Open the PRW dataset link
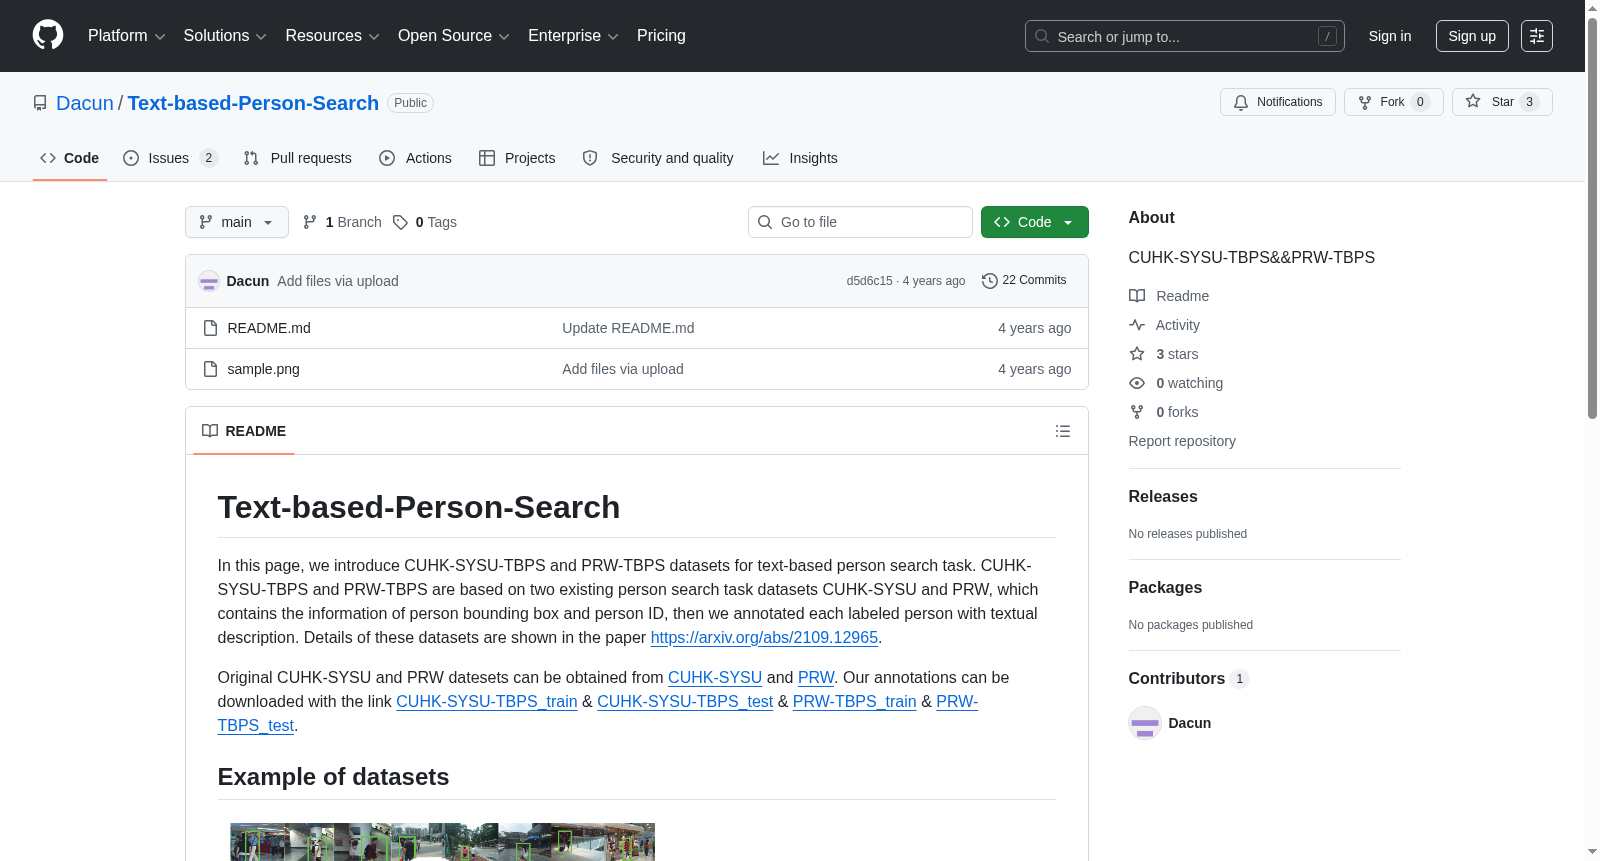Image resolution: width=1600 pixels, height=861 pixels. (816, 677)
